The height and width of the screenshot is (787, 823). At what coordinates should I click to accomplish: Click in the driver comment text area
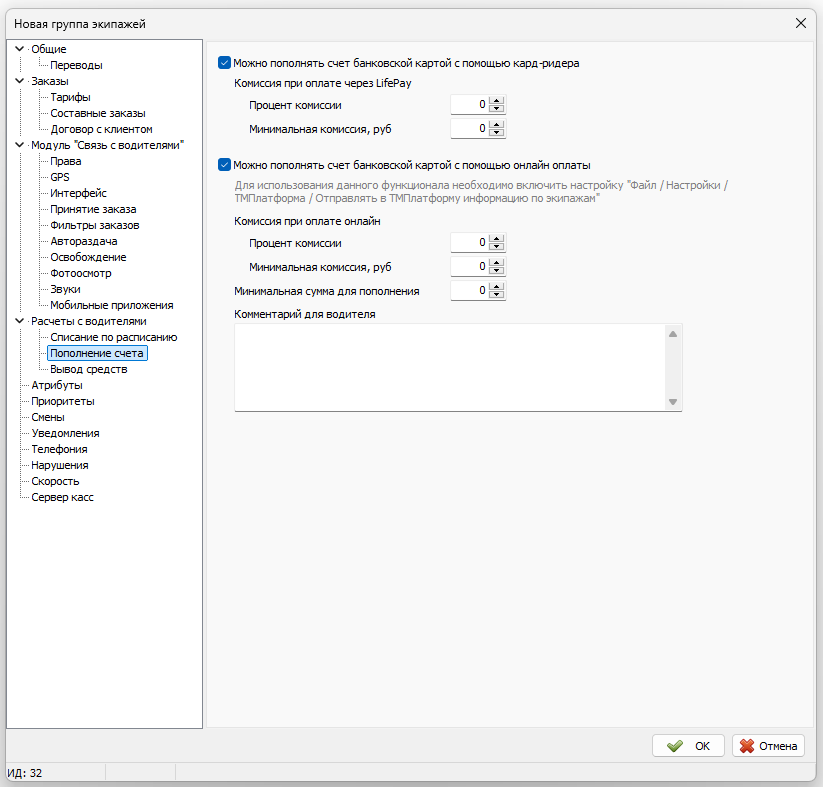coord(450,366)
